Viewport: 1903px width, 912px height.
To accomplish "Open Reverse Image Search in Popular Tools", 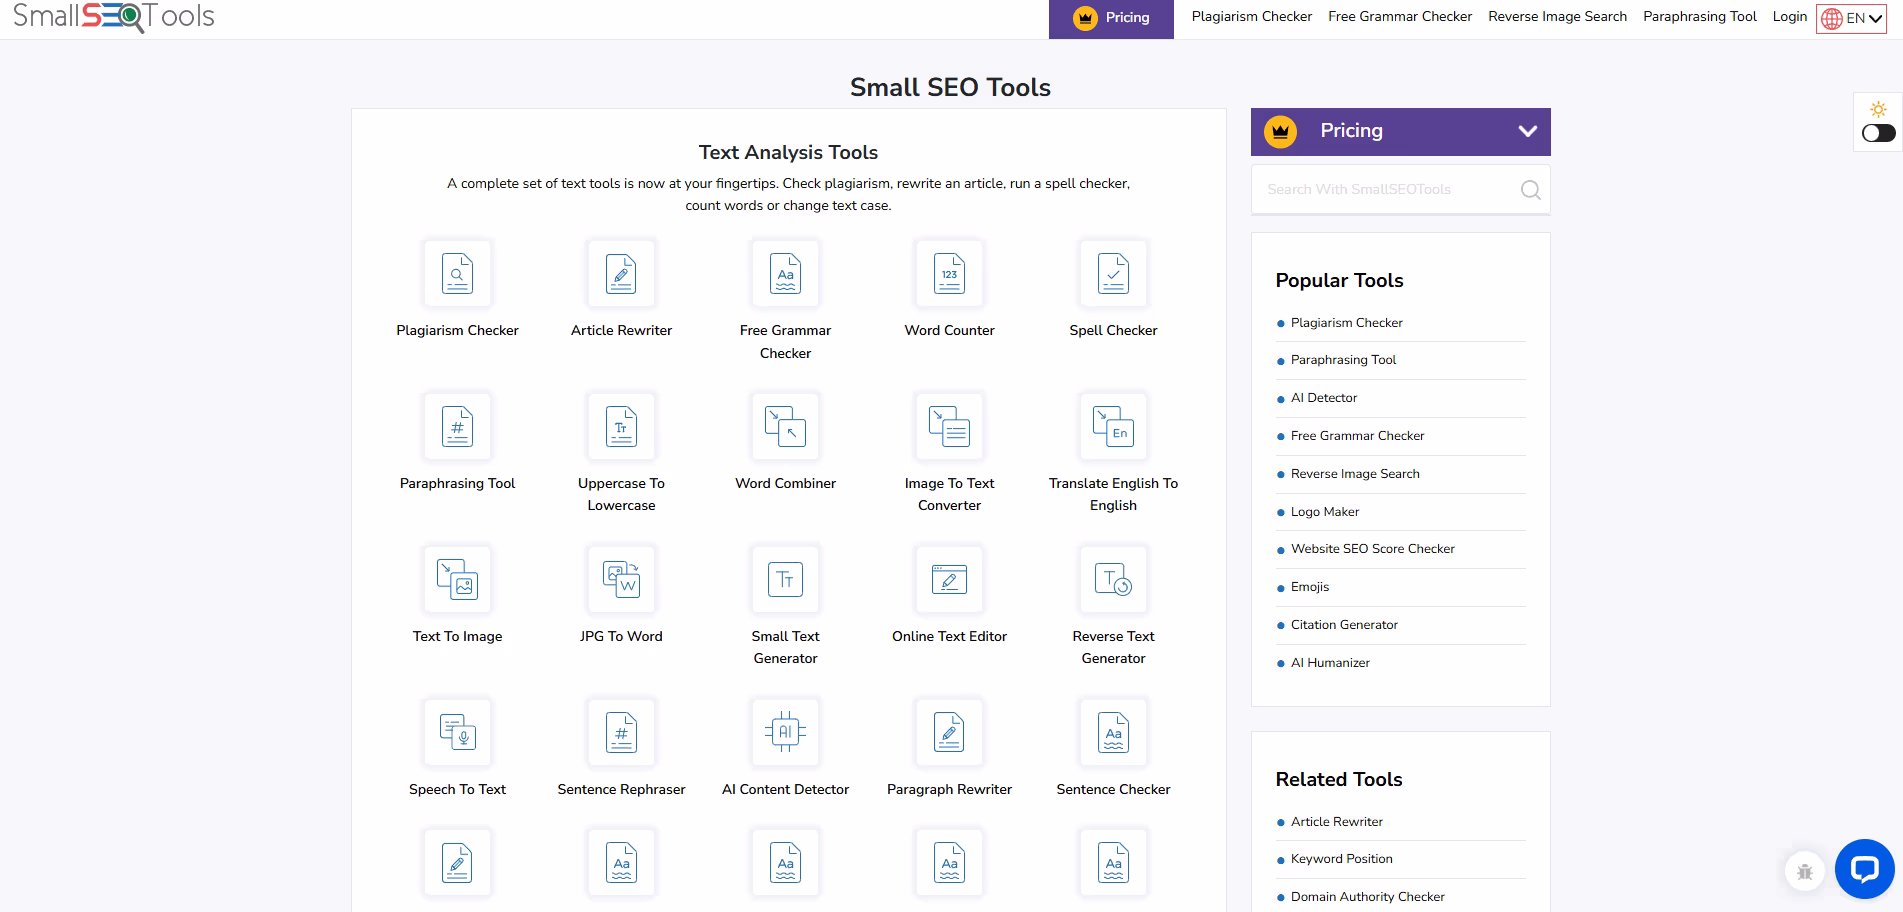I will click(x=1355, y=474).
